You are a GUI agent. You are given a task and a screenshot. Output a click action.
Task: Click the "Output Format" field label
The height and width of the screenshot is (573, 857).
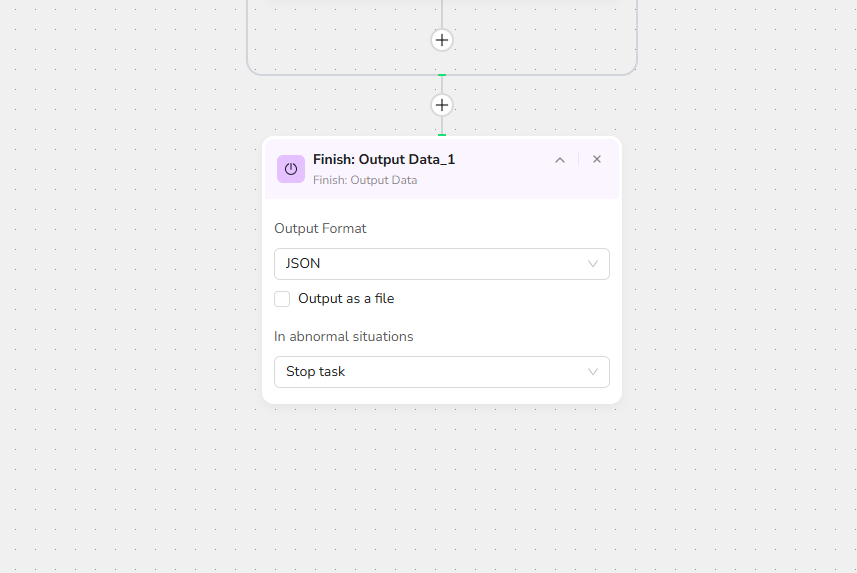coord(320,229)
